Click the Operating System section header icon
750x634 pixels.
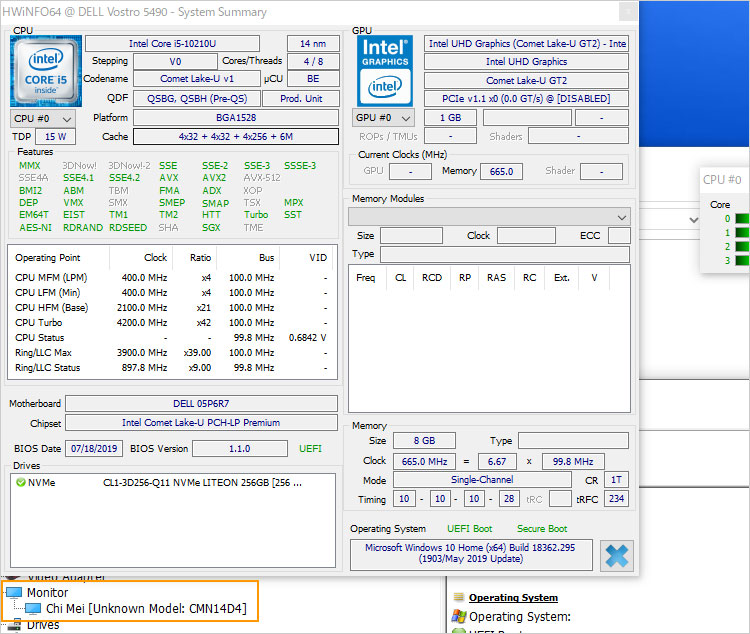[459, 597]
